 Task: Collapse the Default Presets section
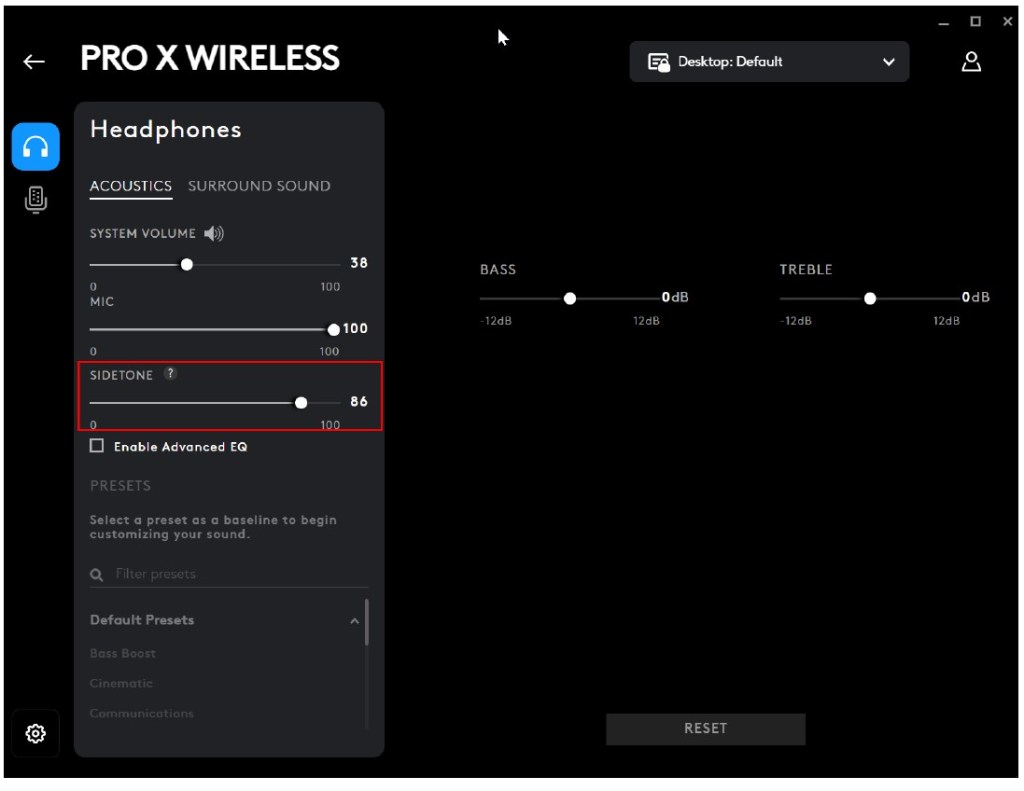[x=354, y=621]
